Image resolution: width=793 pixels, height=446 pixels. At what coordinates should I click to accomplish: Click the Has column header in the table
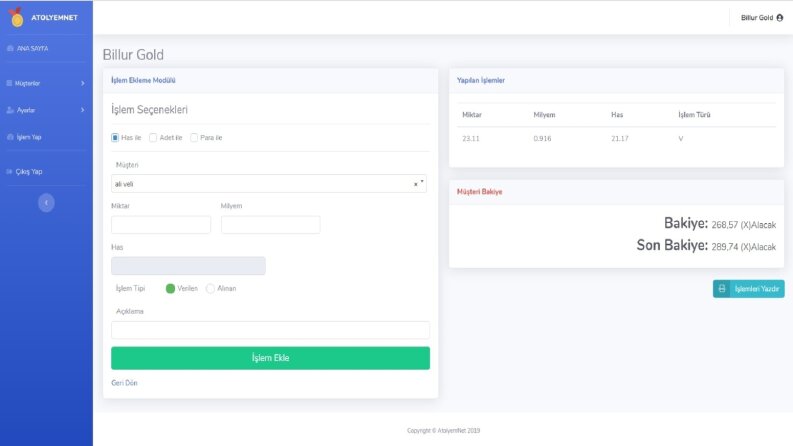coord(617,115)
